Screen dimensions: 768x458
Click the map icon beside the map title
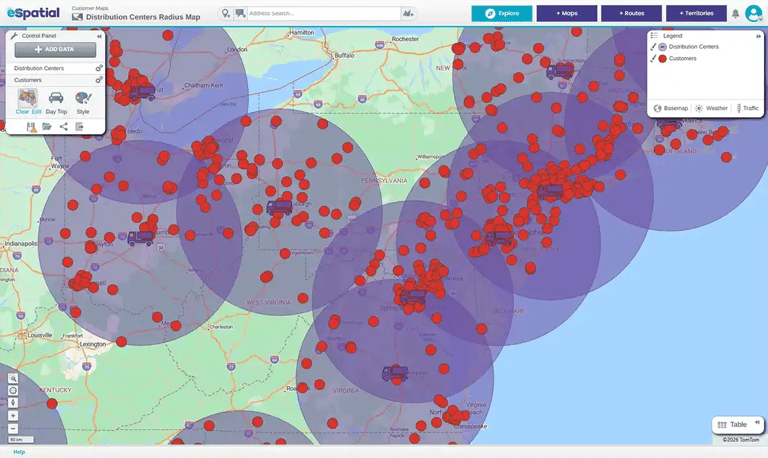[77, 17]
